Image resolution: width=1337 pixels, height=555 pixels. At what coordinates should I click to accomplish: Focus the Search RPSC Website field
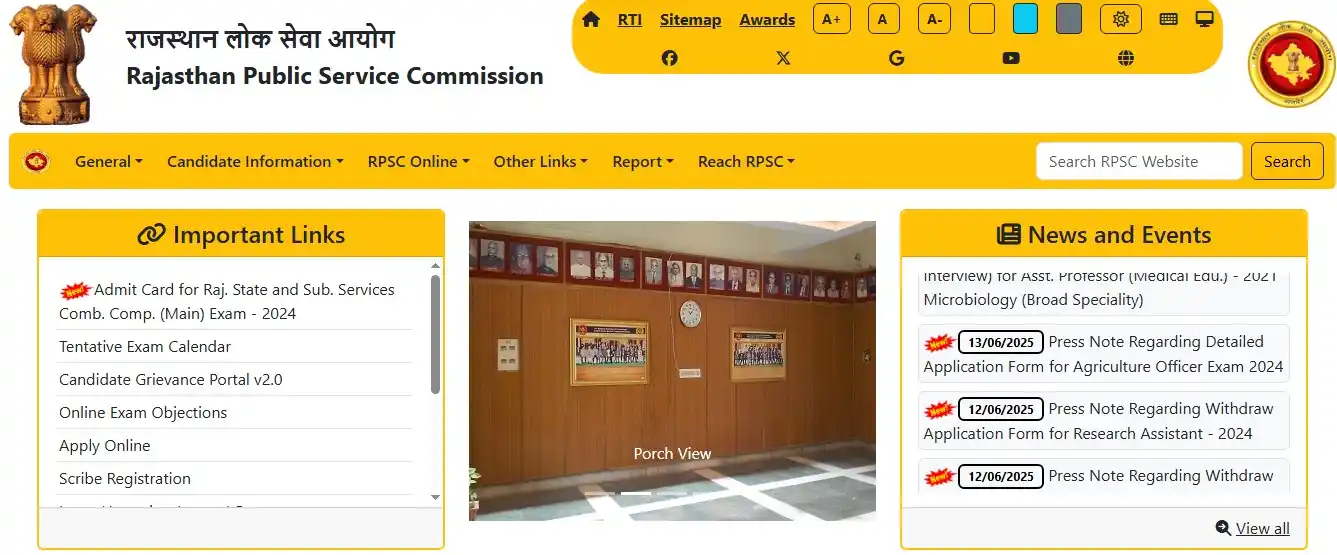pos(1139,161)
